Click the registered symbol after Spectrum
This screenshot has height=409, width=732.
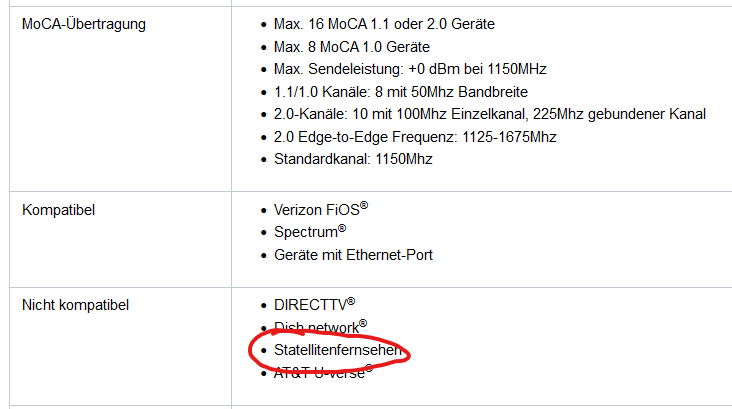(342, 229)
